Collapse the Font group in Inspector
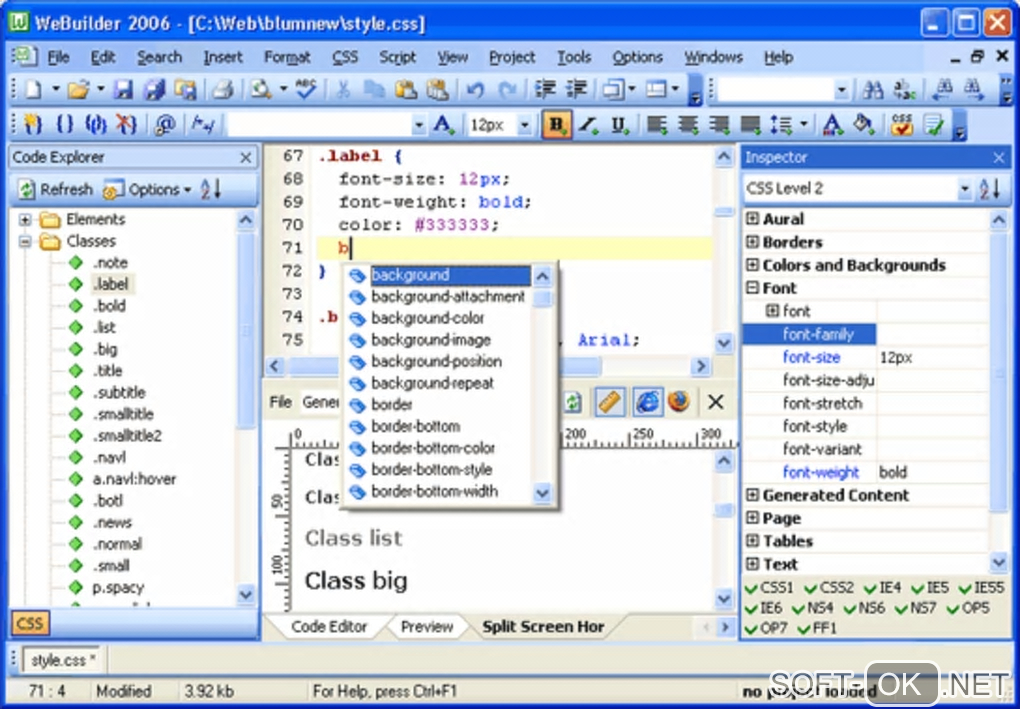1020x709 pixels. [752, 288]
